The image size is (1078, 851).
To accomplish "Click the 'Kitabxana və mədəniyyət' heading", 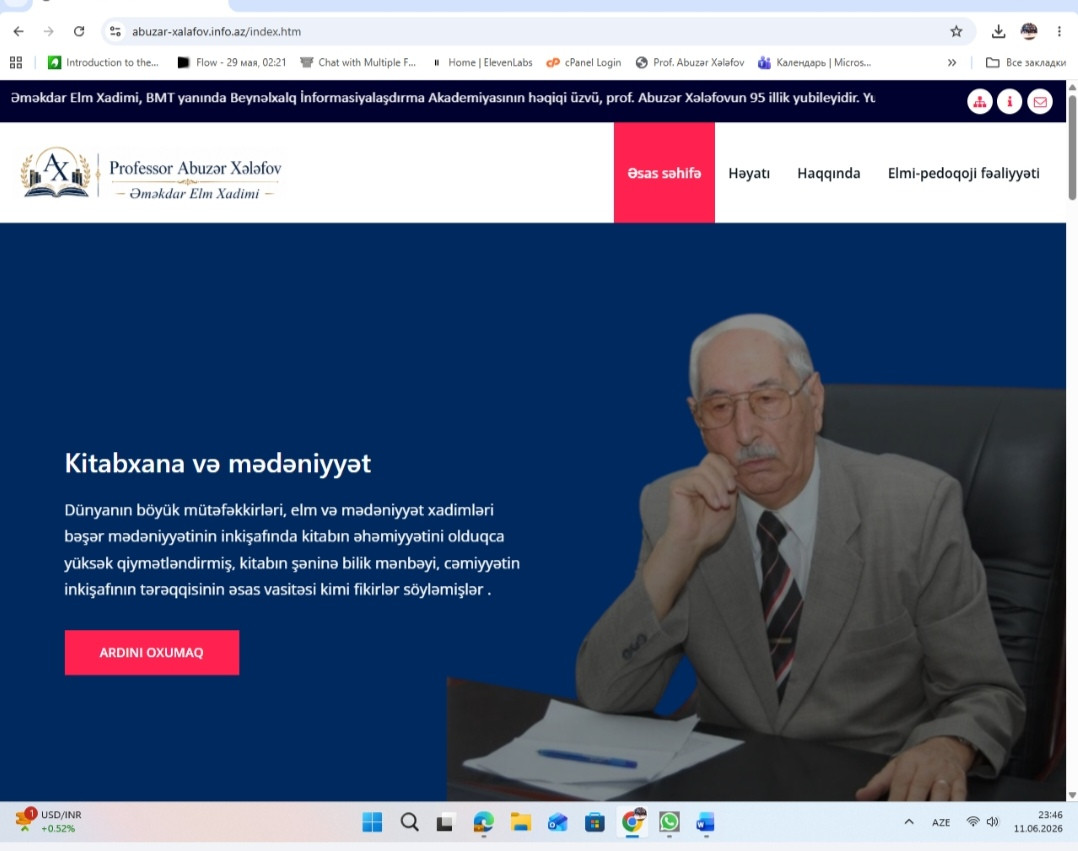I will click(x=218, y=463).
